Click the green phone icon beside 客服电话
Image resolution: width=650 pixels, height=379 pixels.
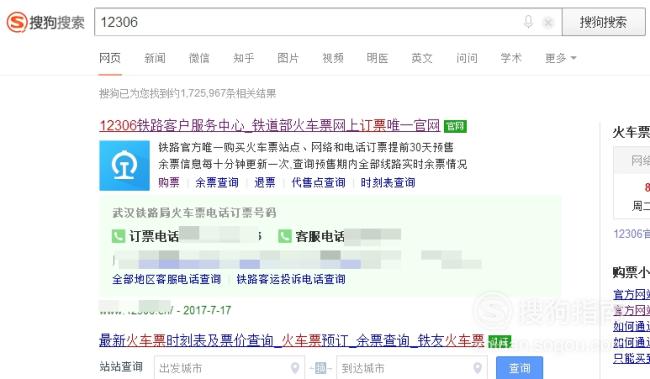pyautogui.click(x=285, y=236)
